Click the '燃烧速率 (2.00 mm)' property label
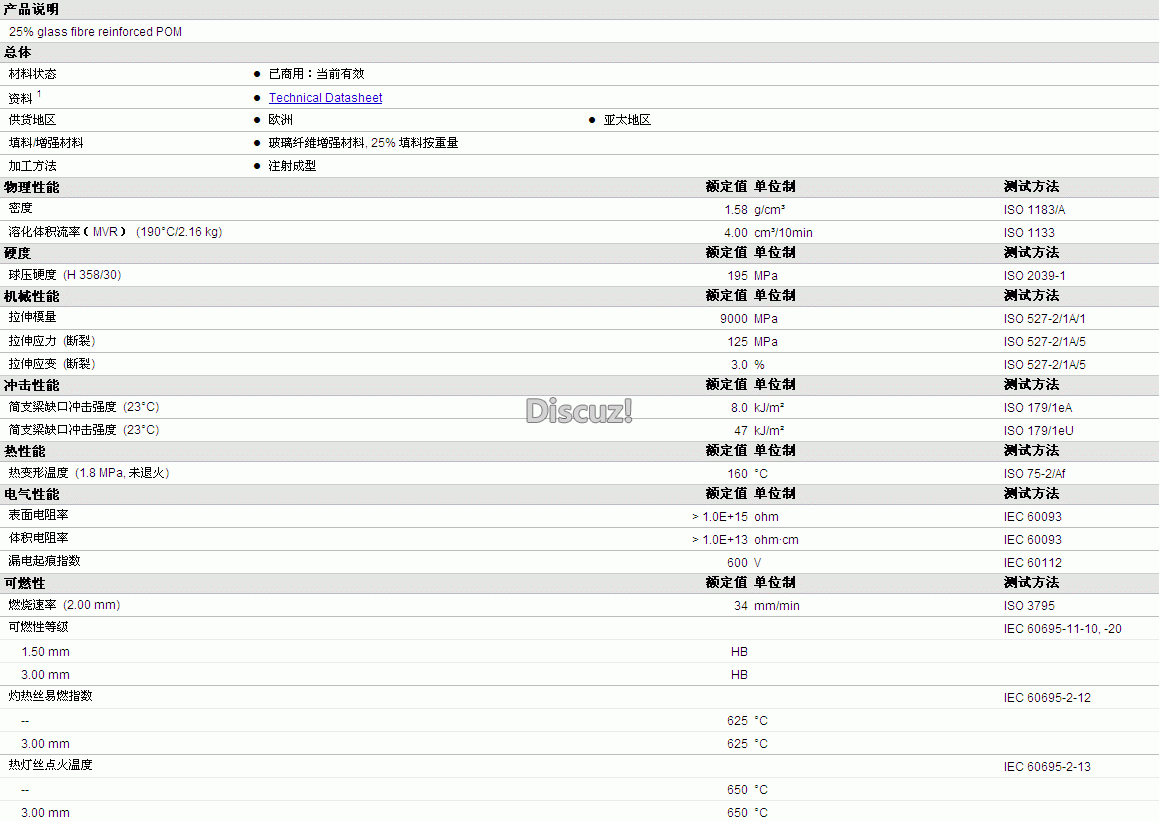 tap(64, 604)
